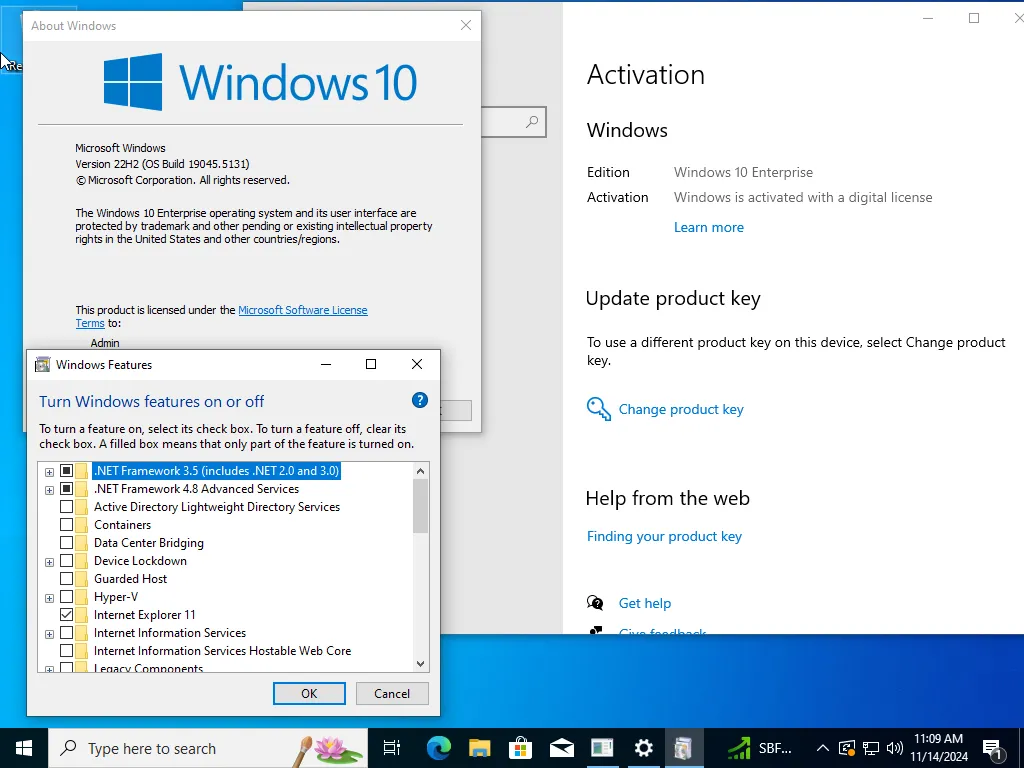1024x768 pixels.
Task: Open the Microsoft Store from the taskbar
Action: (520, 747)
